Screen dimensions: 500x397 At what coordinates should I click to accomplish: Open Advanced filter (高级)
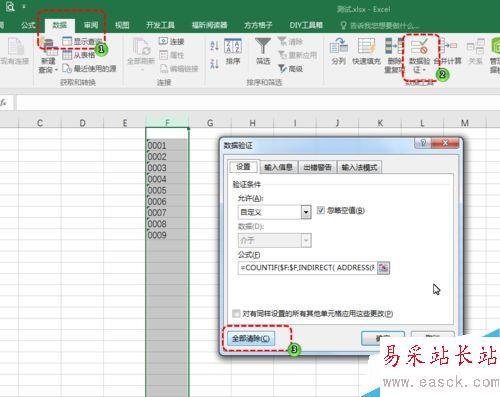[x=290, y=69]
